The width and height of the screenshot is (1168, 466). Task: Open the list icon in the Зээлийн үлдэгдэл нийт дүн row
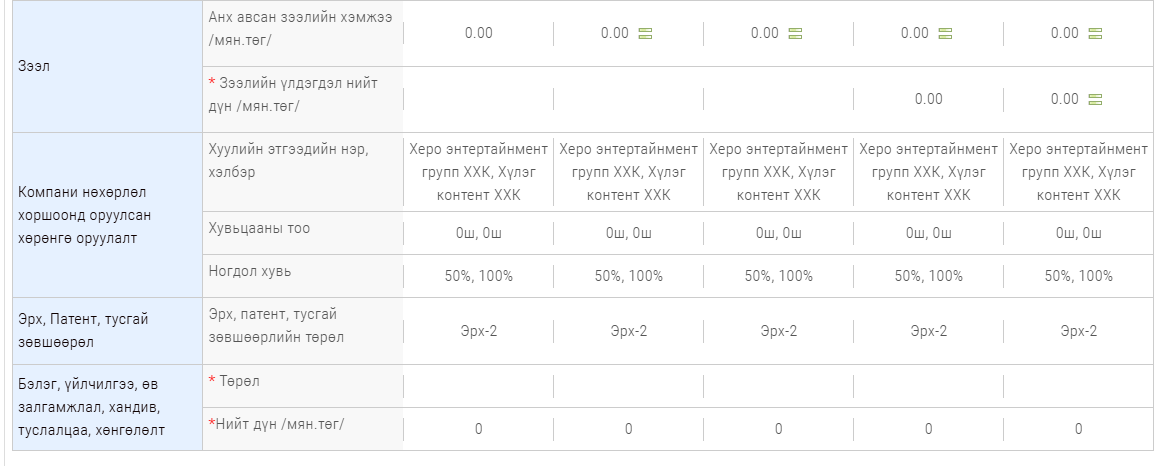[x=1095, y=100]
